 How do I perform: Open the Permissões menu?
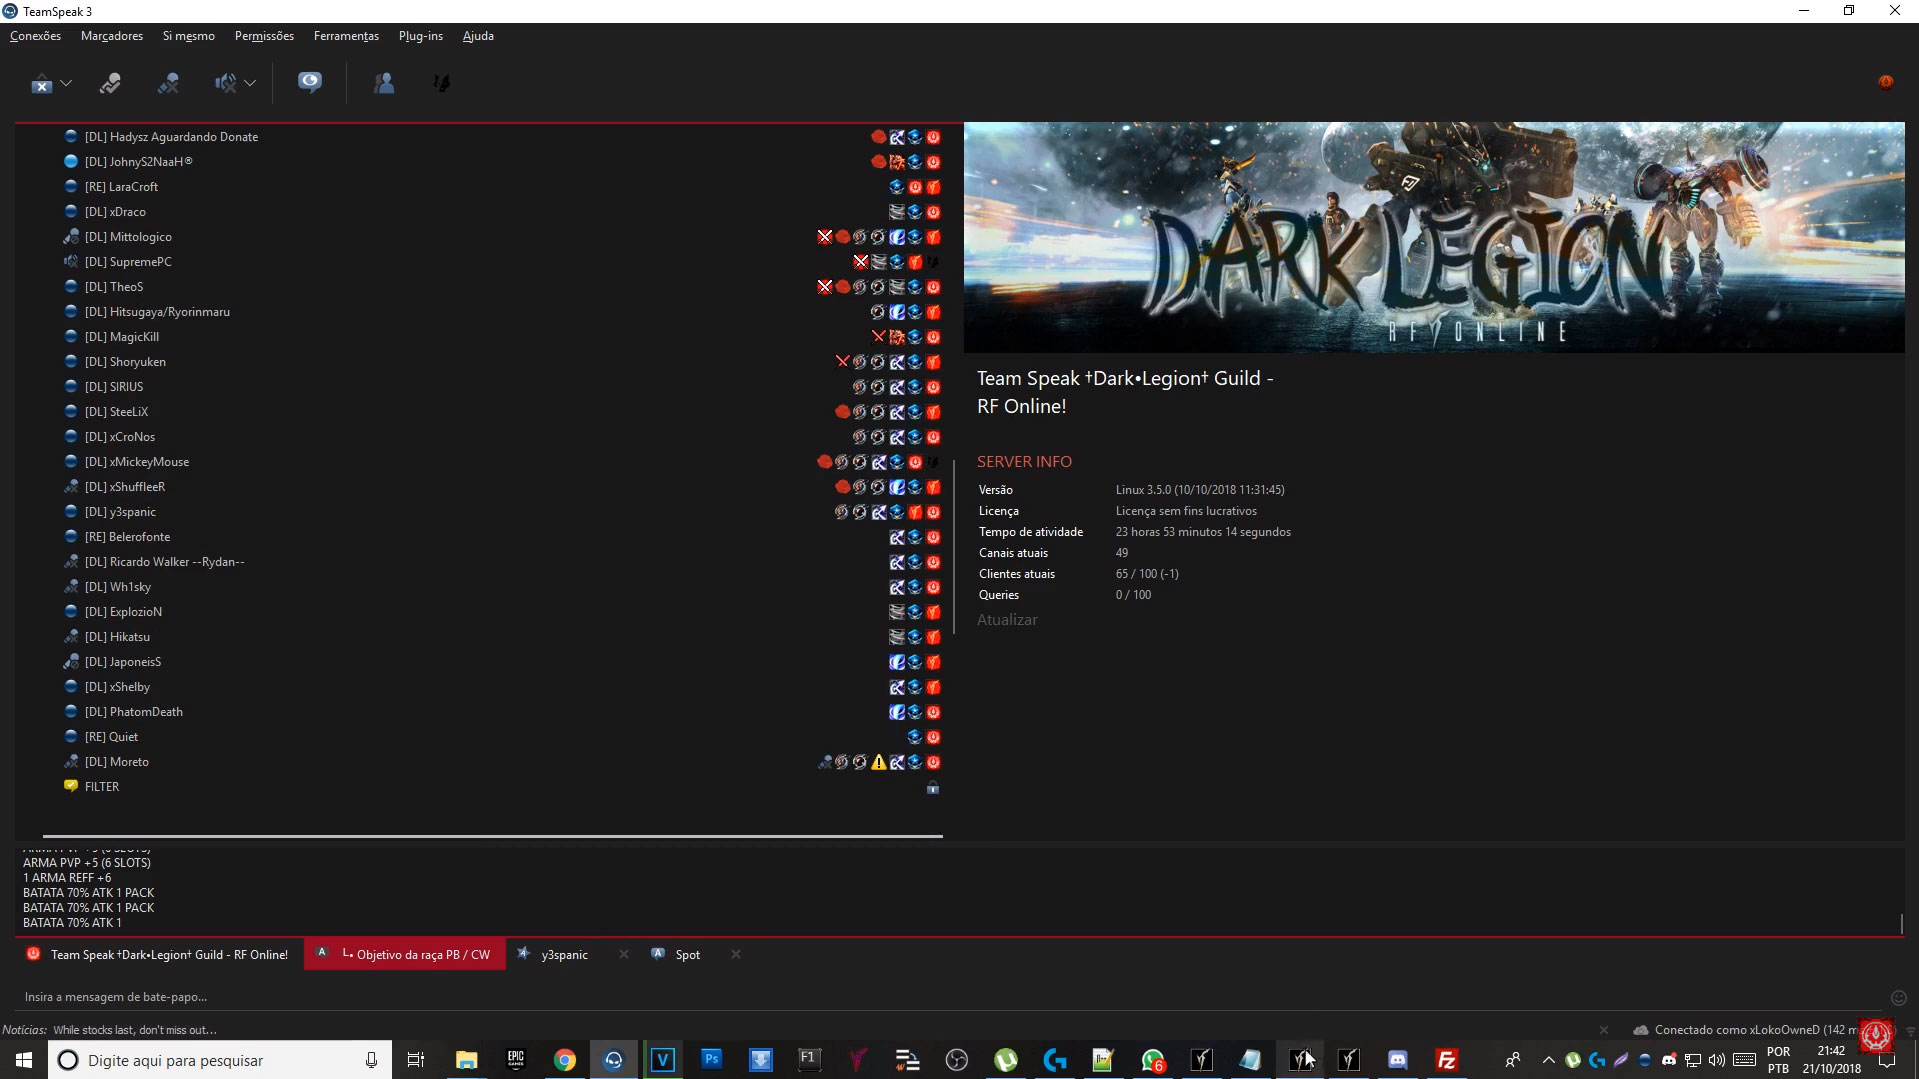[264, 36]
